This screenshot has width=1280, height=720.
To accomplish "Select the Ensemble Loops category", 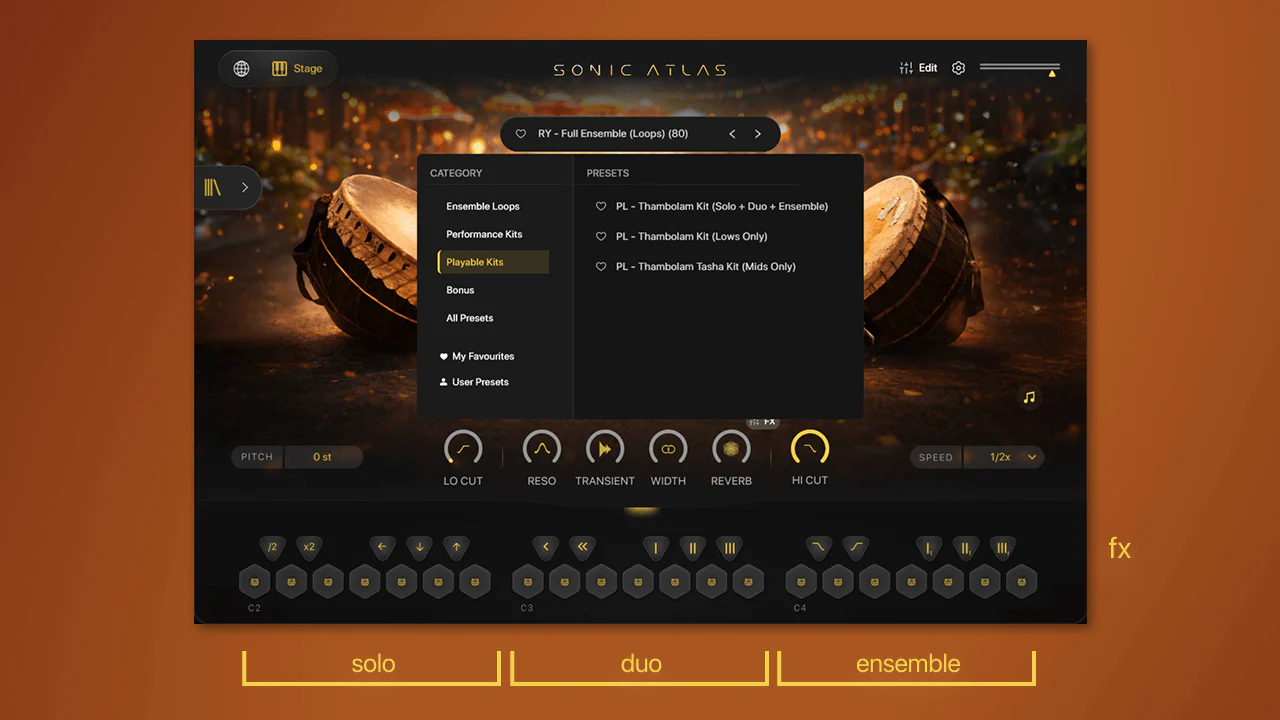I will click(483, 206).
